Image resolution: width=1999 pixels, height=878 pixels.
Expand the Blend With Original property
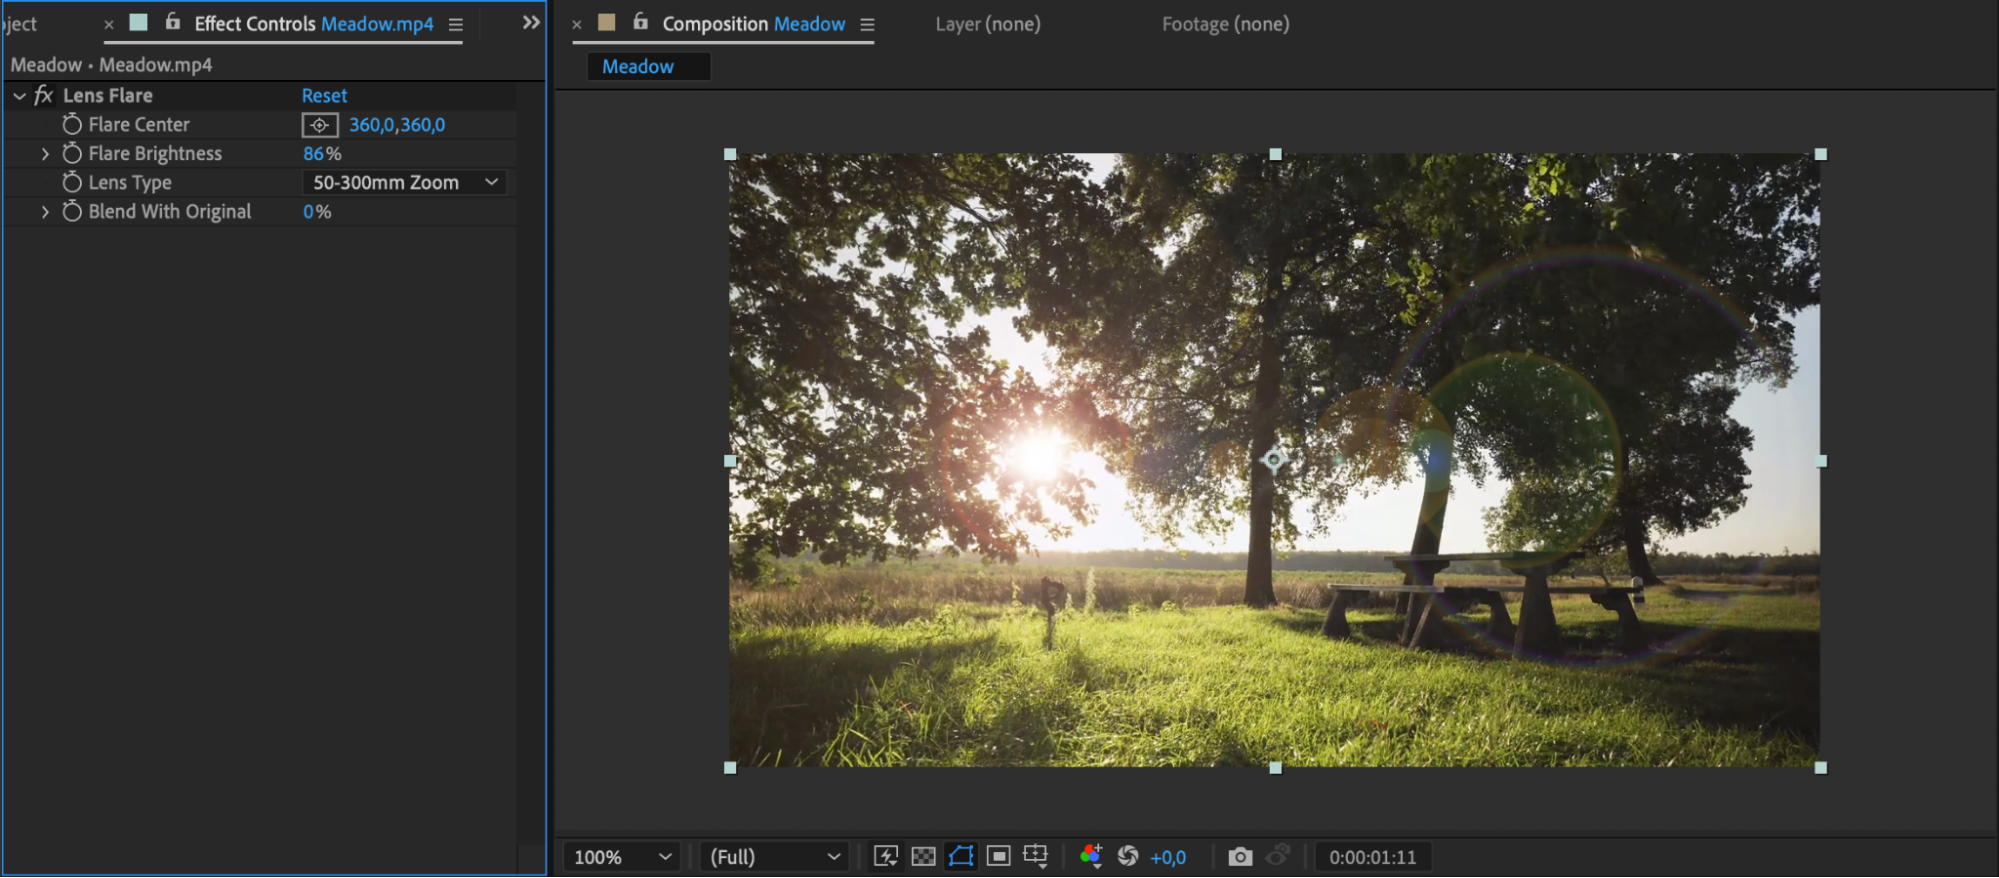45,212
